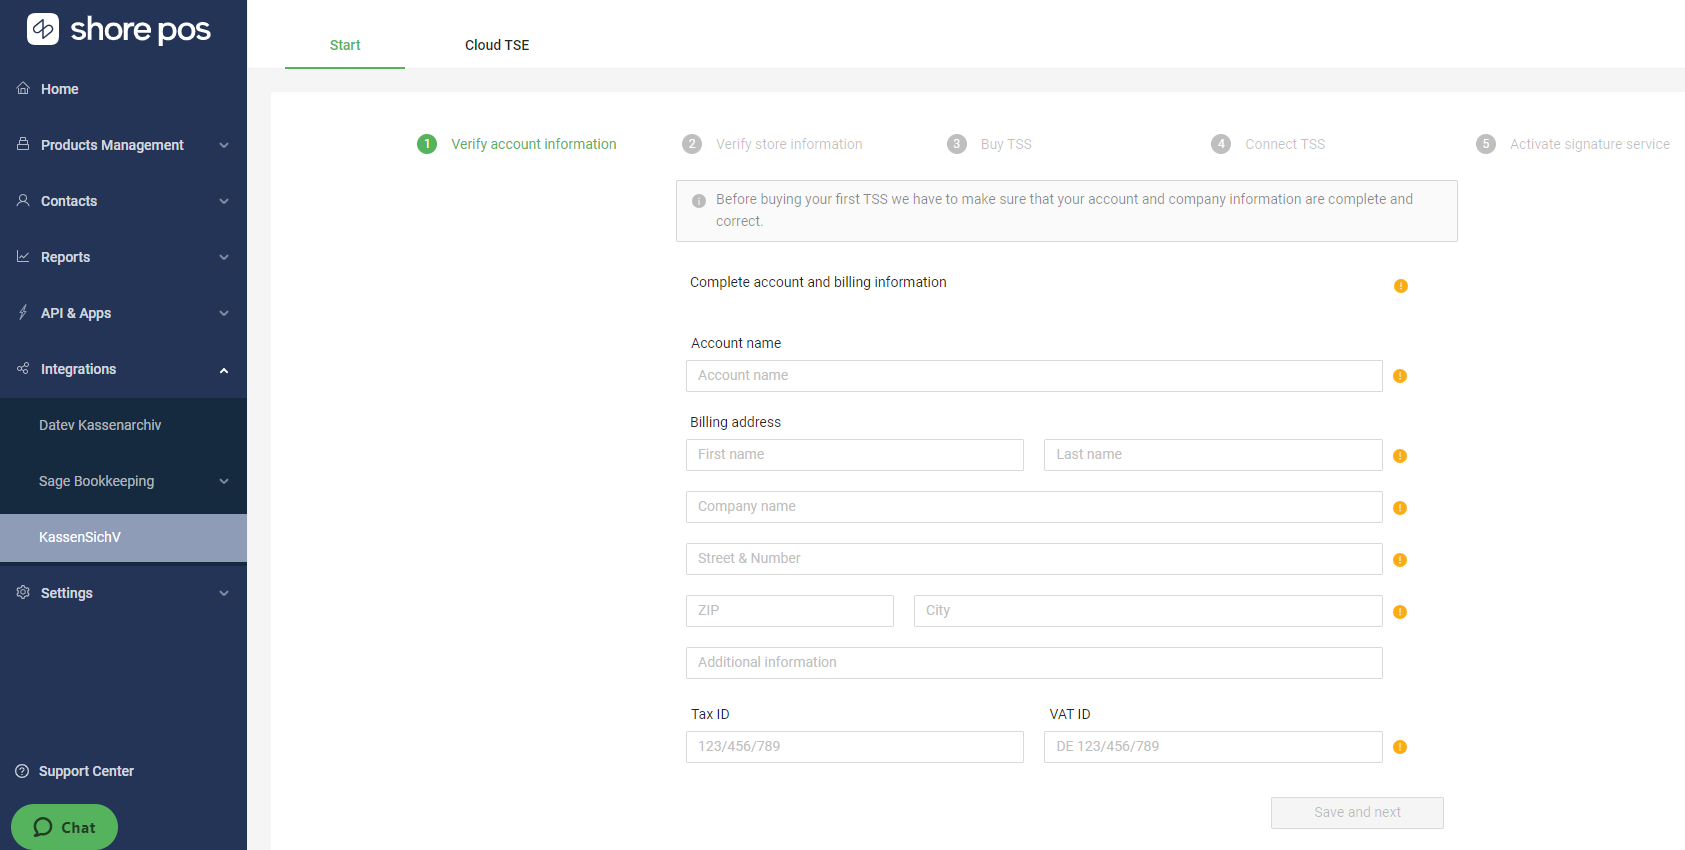Focus the Street & Number input field
Screen dimensions: 1685x850
[1034, 559]
